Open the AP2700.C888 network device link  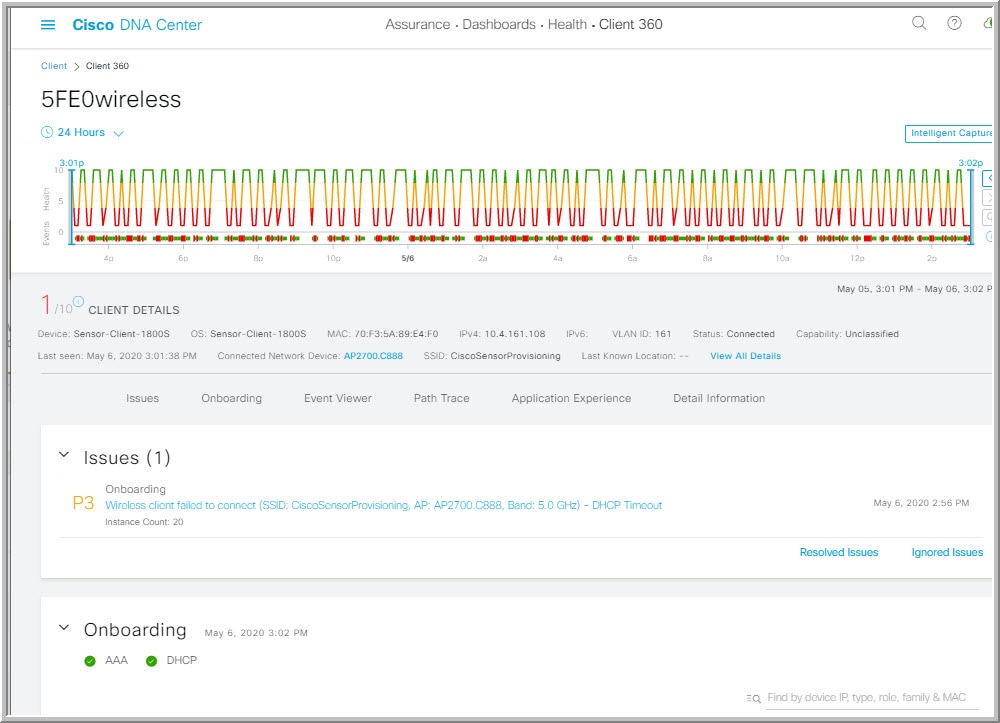point(372,356)
